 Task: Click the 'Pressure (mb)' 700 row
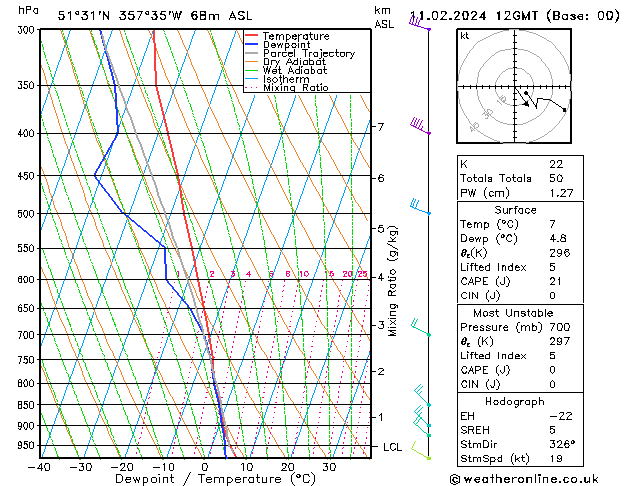(x=520, y=327)
